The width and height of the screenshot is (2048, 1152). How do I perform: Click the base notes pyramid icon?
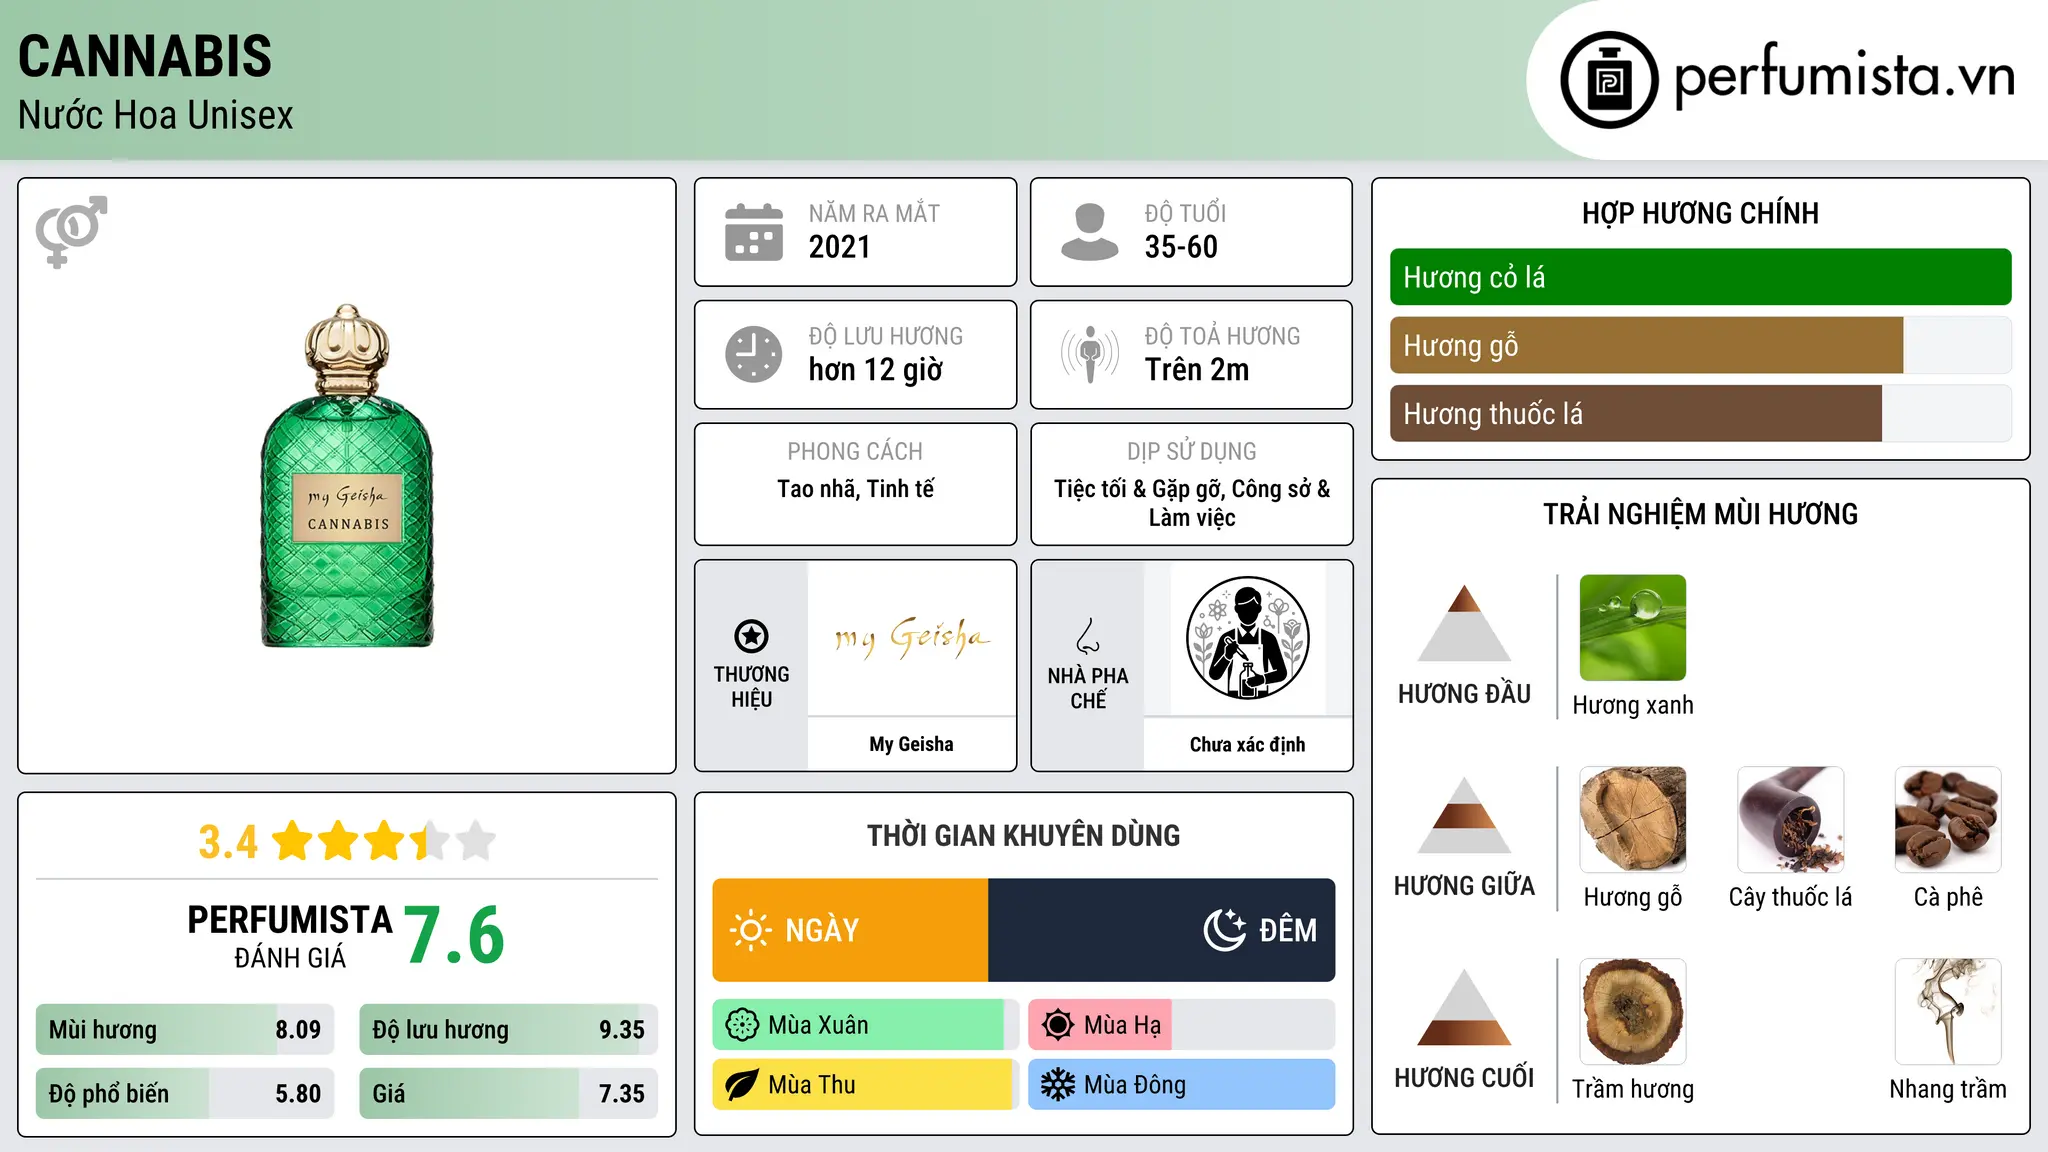pos(1464,1007)
